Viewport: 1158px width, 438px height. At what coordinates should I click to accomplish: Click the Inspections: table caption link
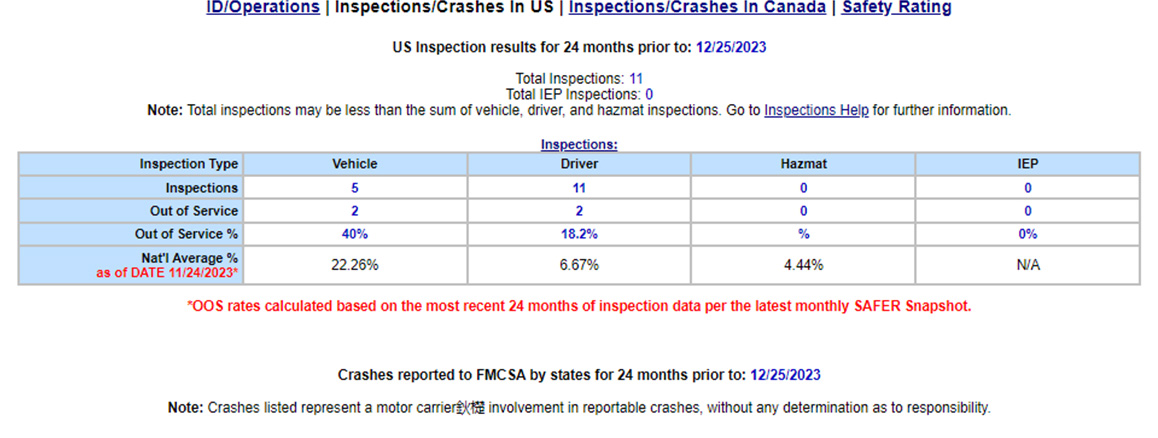[x=579, y=144]
